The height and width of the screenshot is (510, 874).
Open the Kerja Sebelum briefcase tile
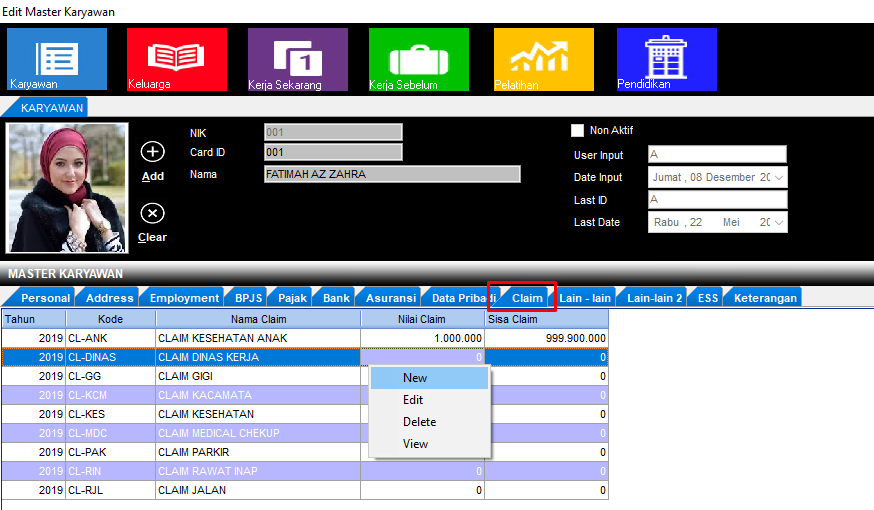[418, 59]
